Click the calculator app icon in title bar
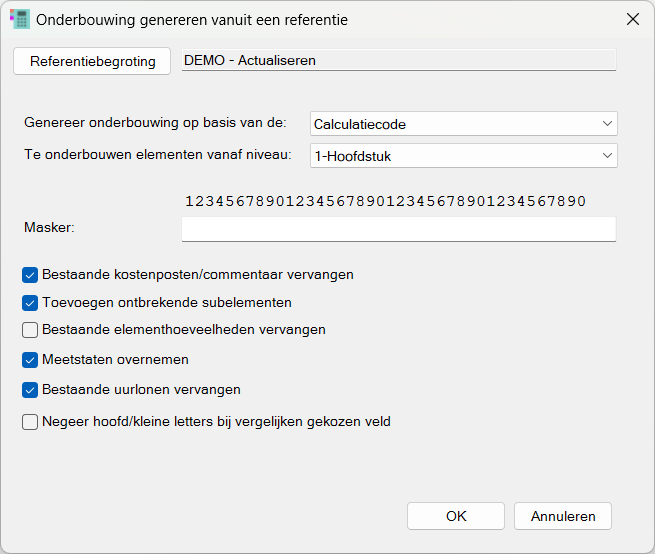This screenshot has height=554, width=655. (x=20, y=19)
